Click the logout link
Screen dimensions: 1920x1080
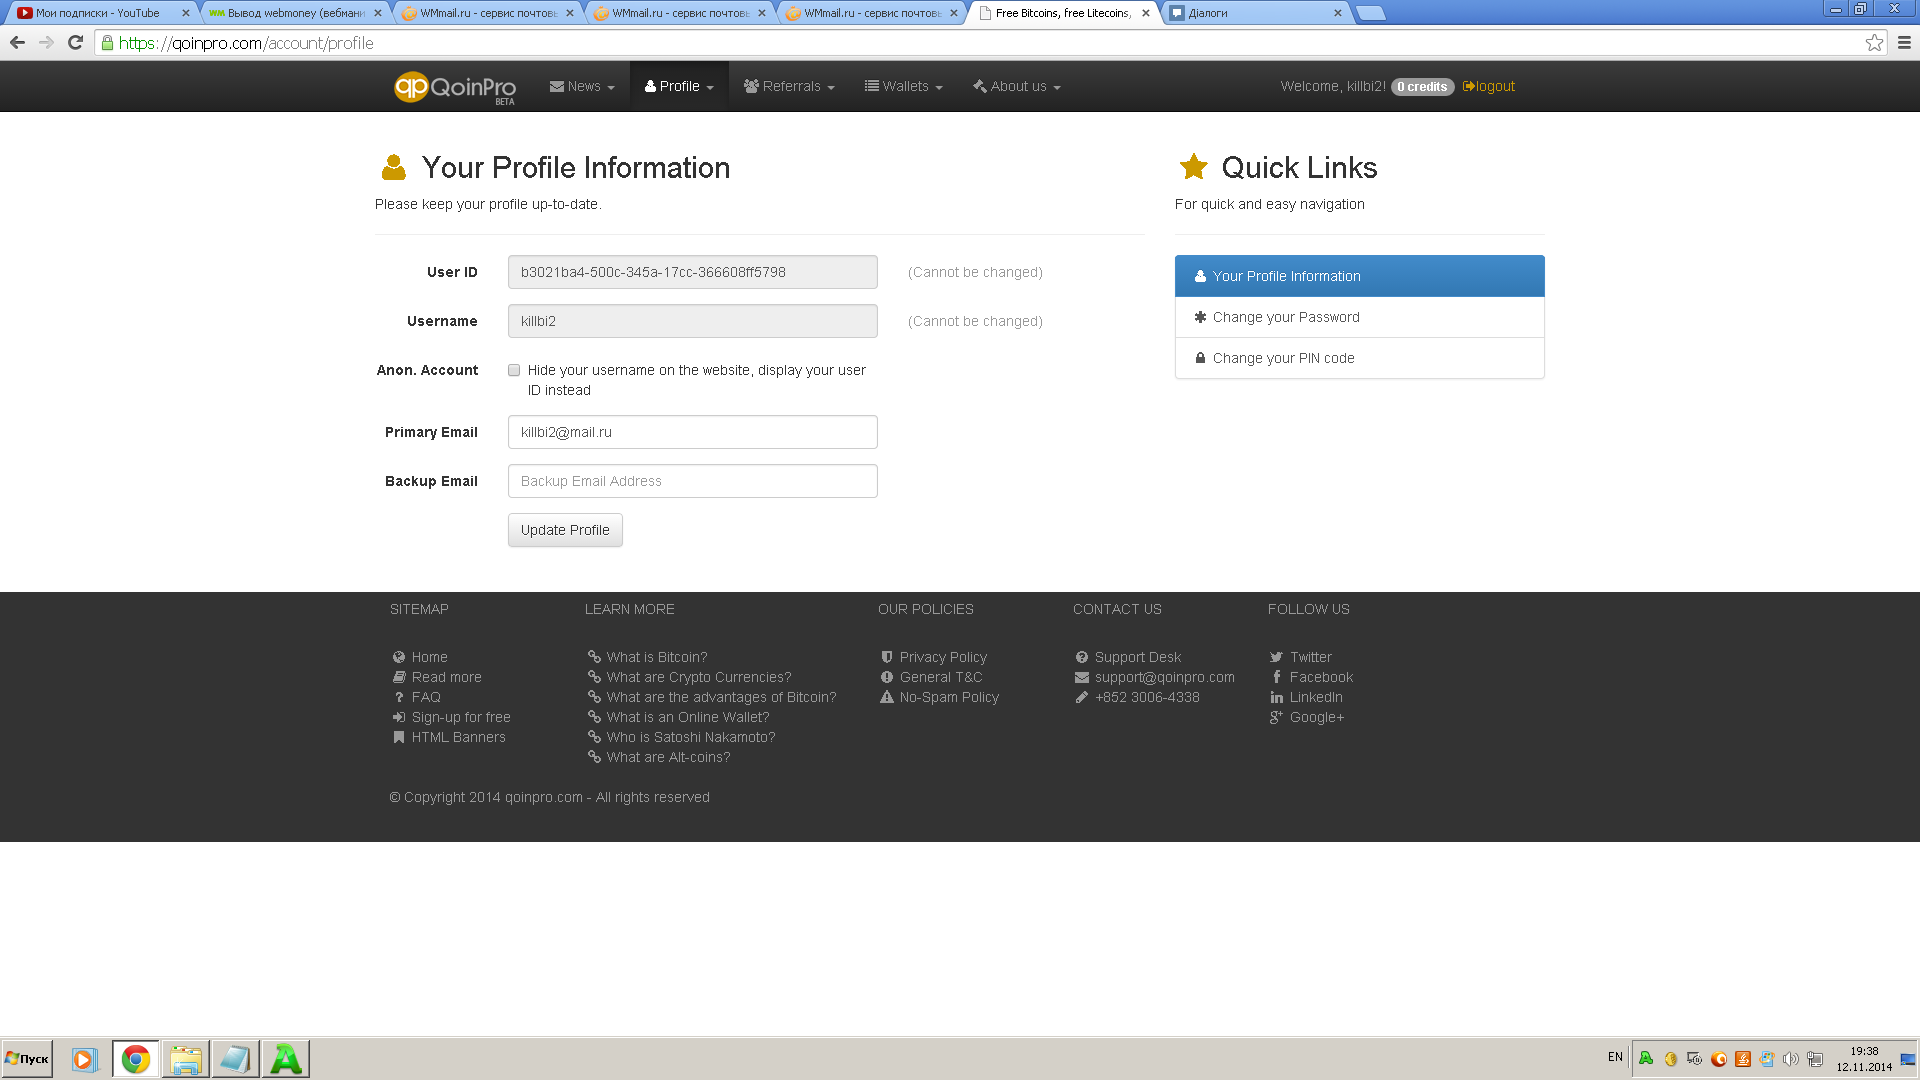(1489, 87)
